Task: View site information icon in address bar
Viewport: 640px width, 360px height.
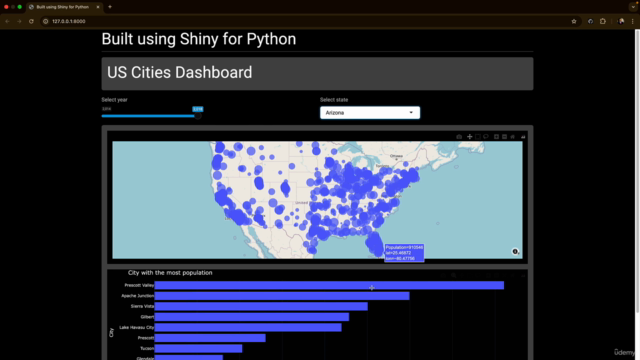Action: (46, 21)
